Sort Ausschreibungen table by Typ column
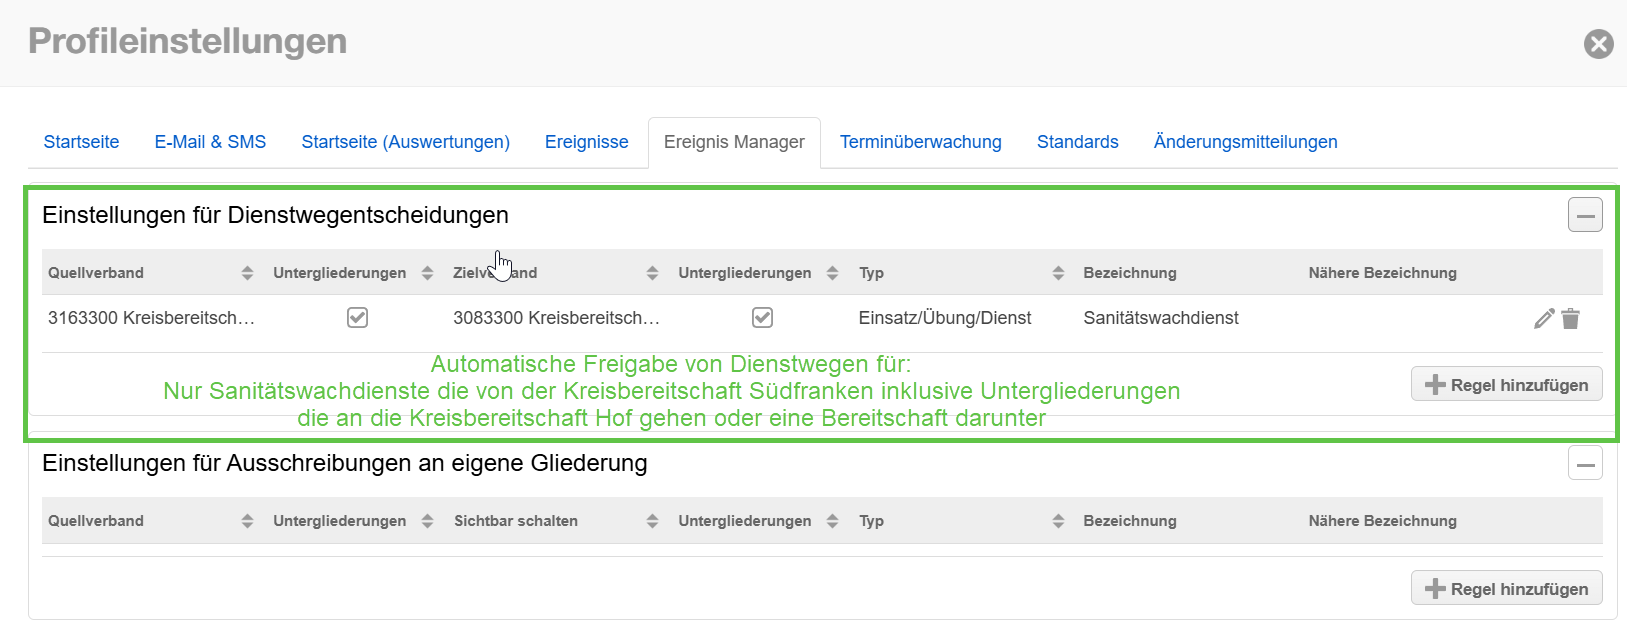The image size is (1627, 639). coord(1058,521)
